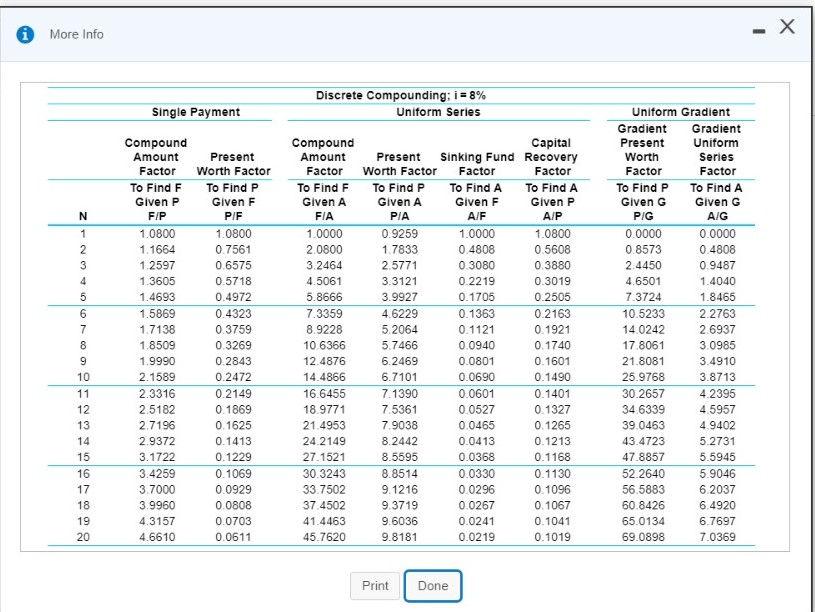
Task: Click the N value 14 row label
Action: point(83,441)
